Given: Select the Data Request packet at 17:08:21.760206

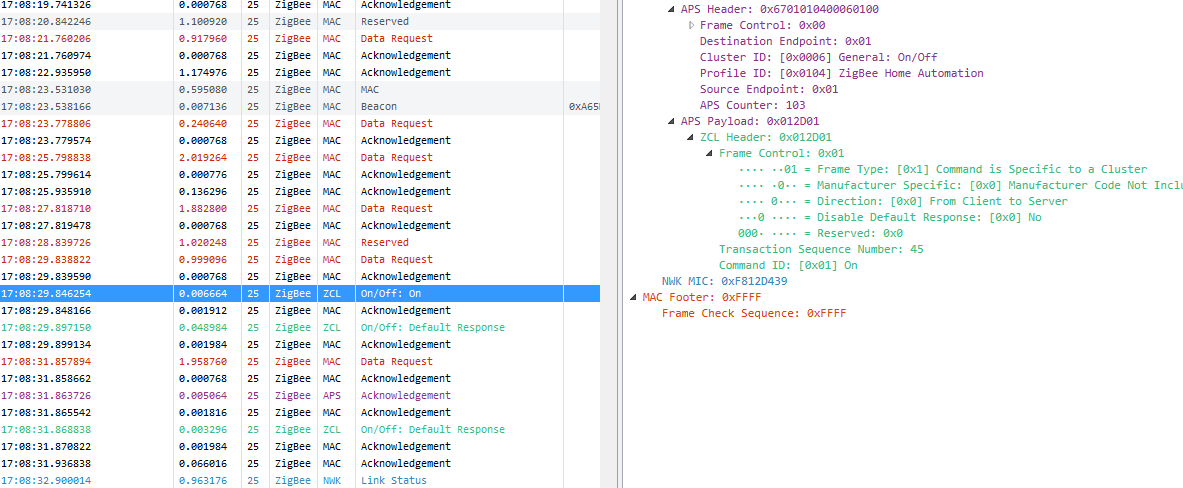Looking at the screenshot, I should pos(300,39).
